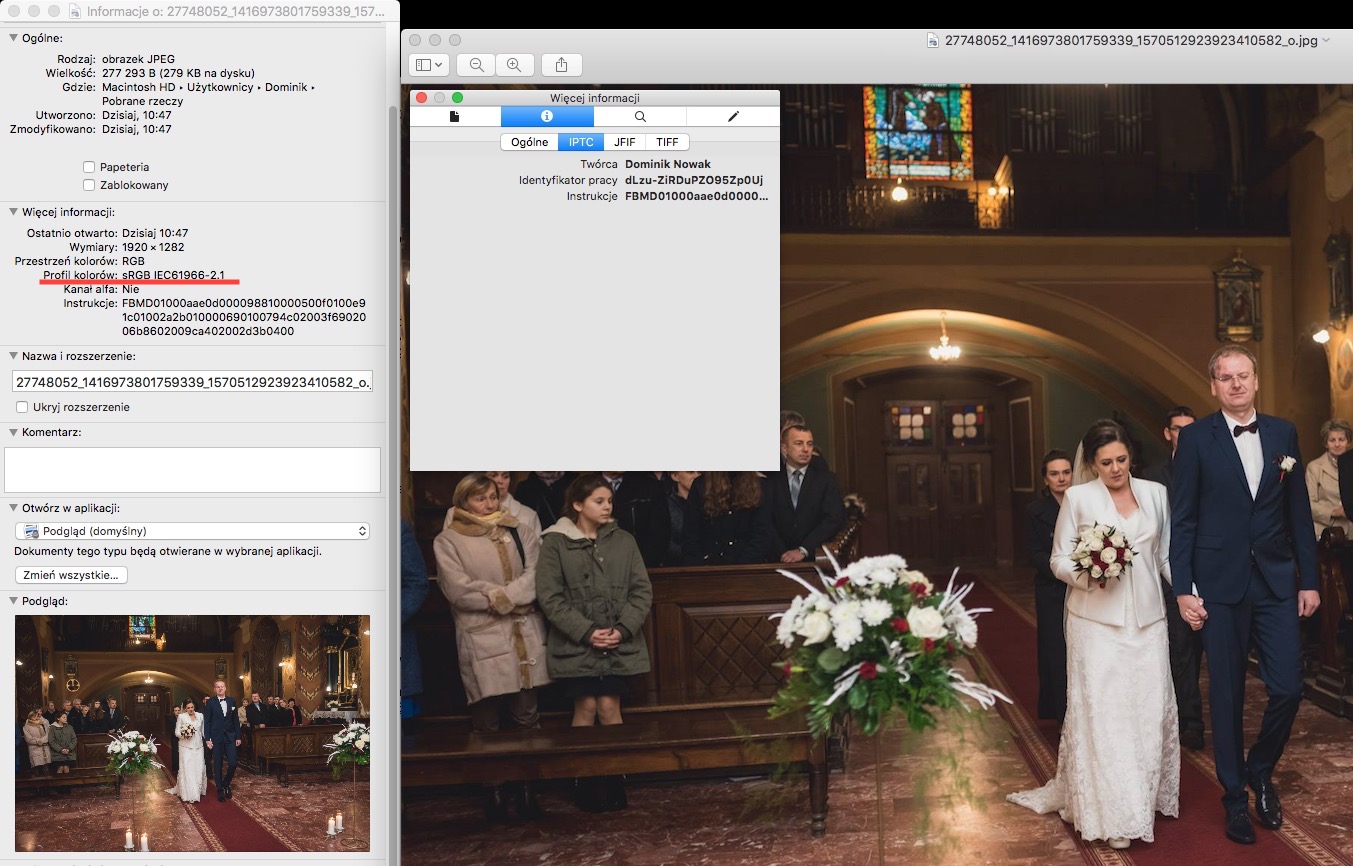Viewport: 1353px width, 866px height.
Task: Click the file name text field
Action: [x=192, y=381]
